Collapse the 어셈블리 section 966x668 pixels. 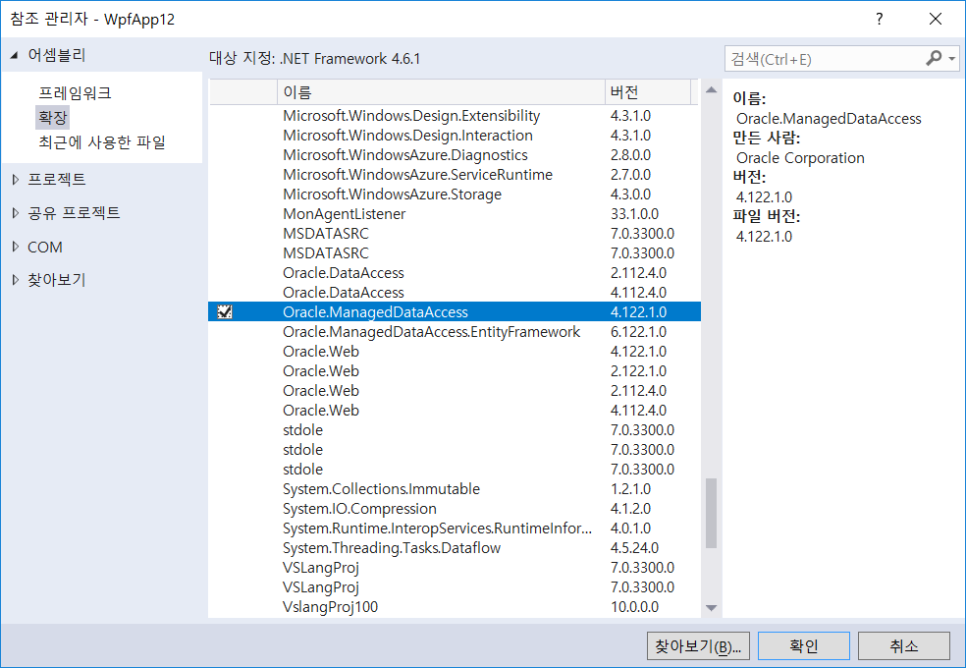point(14,55)
